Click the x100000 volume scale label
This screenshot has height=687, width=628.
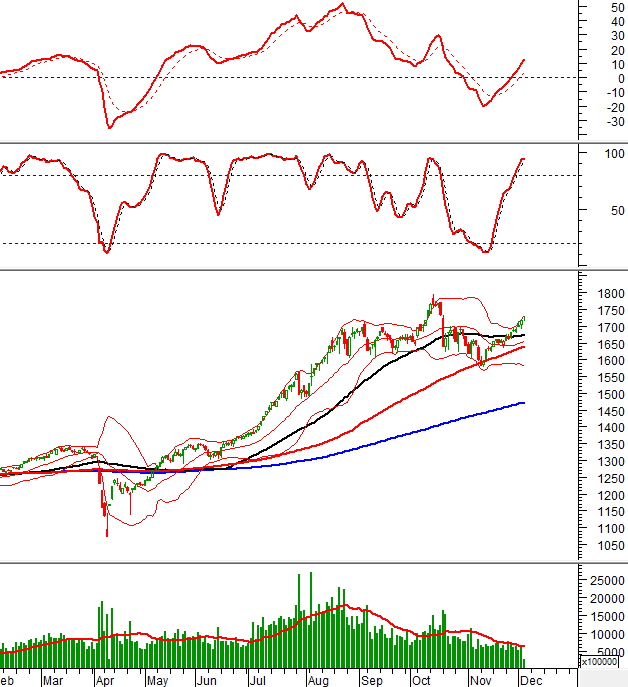point(604,661)
